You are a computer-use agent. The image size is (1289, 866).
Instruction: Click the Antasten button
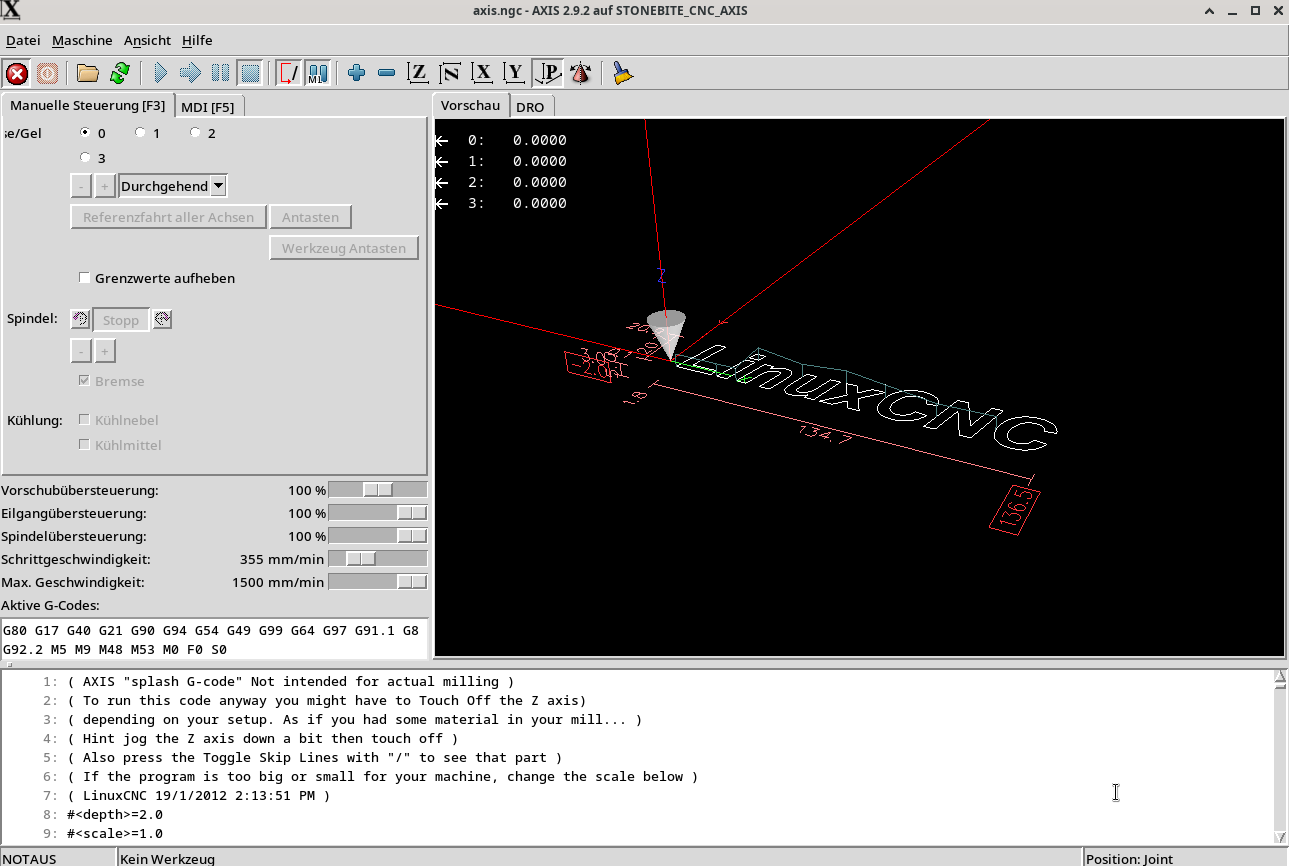(310, 217)
